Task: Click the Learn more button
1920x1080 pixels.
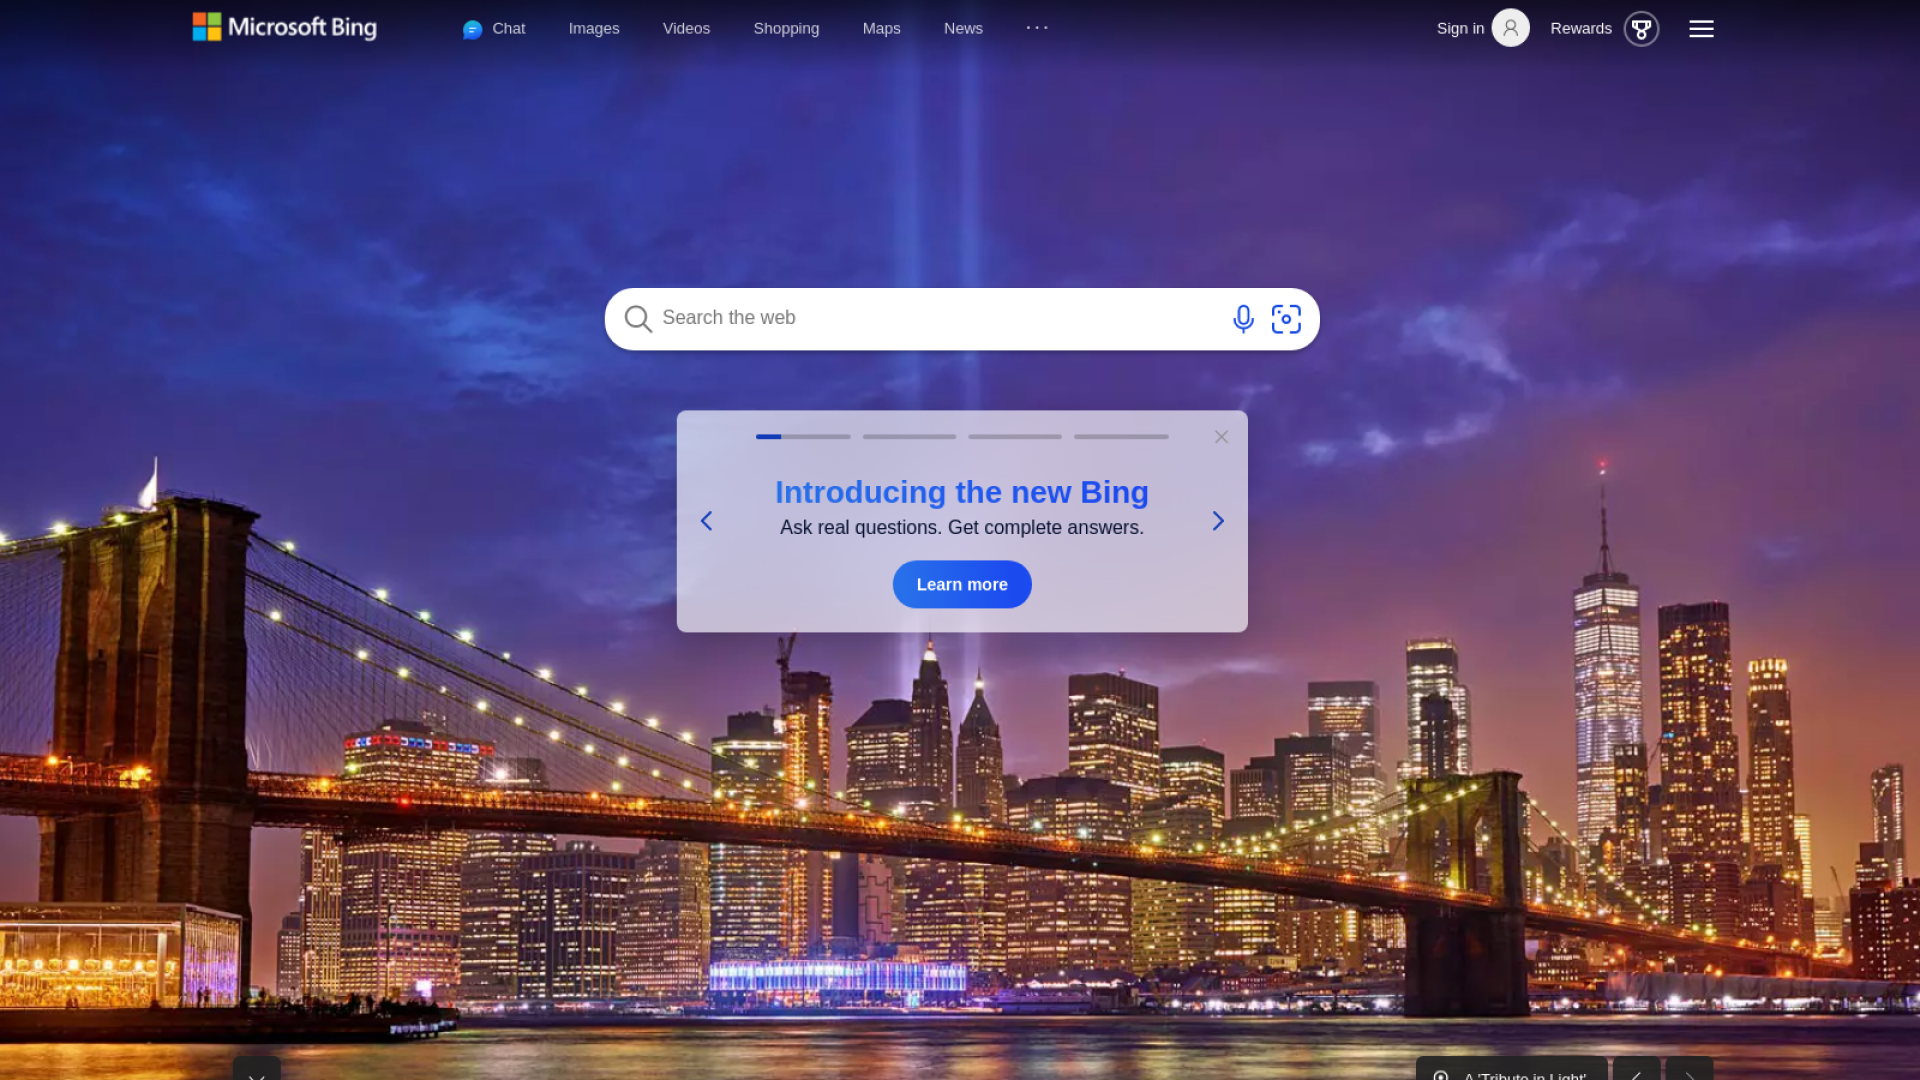Action: (x=962, y=585)
